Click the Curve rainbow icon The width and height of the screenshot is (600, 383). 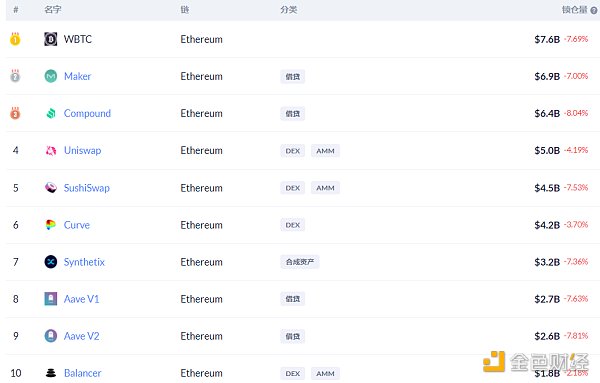click(x=51, y=225)
